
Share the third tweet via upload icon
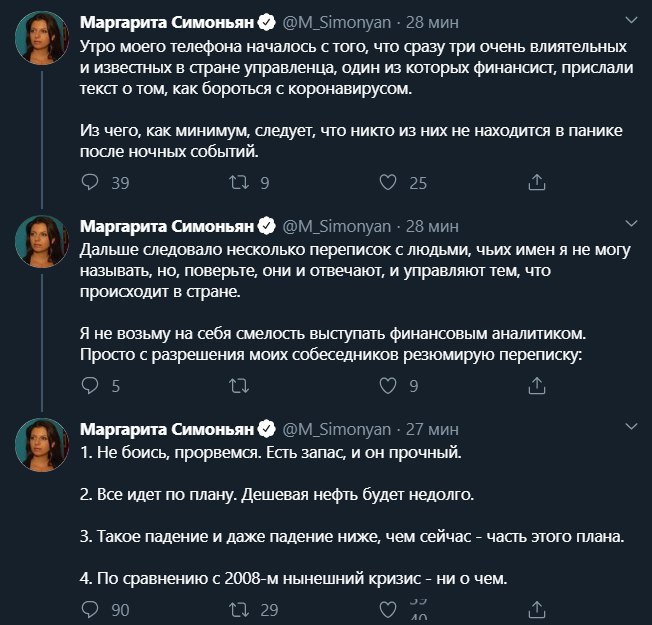tap(536, 609)
